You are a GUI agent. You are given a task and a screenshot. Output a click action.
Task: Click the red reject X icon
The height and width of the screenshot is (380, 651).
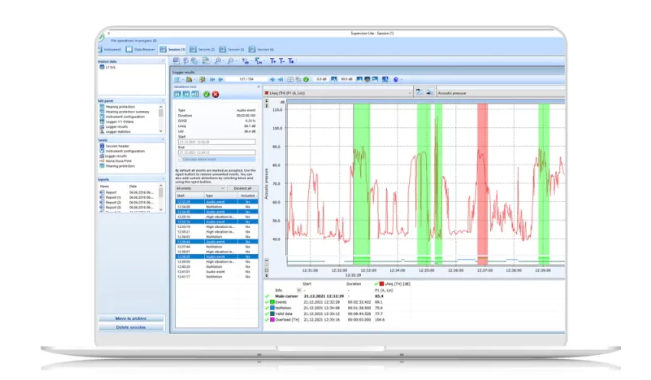[x=215, y=94]
